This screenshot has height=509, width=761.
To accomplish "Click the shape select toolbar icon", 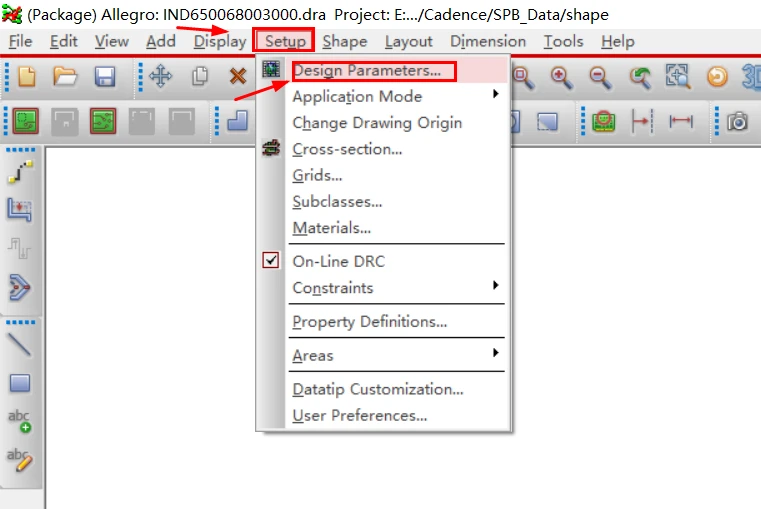I will [x=547, y=121].
